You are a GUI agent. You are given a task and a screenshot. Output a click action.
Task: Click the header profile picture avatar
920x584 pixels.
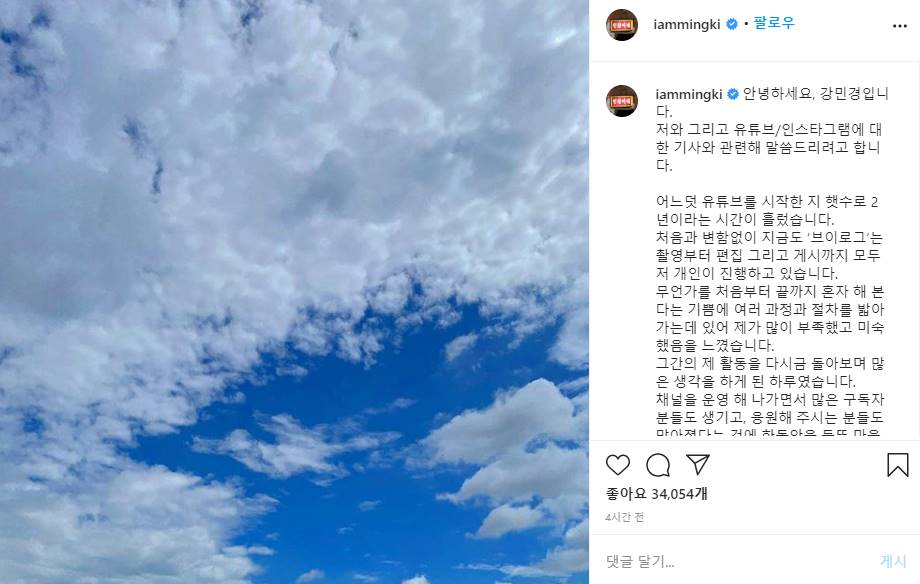pos(622,25)
